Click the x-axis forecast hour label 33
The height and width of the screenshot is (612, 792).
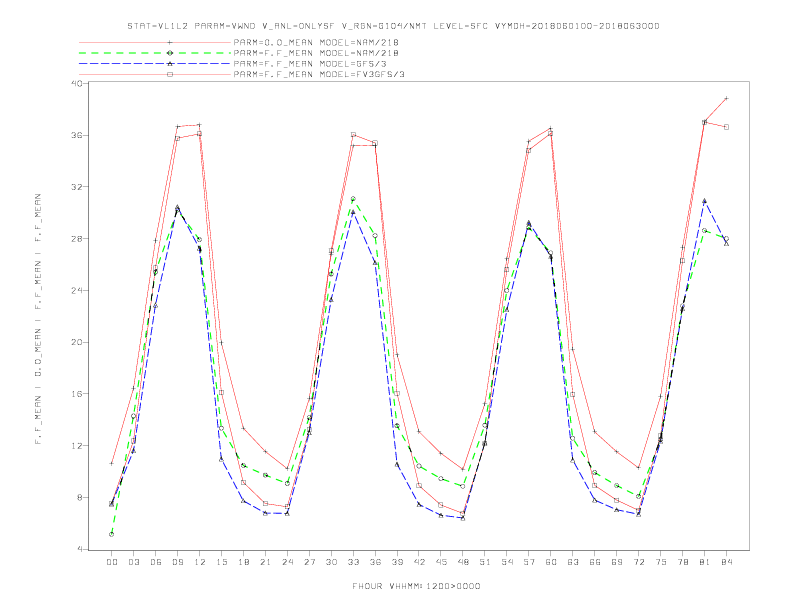click(353, 562)
